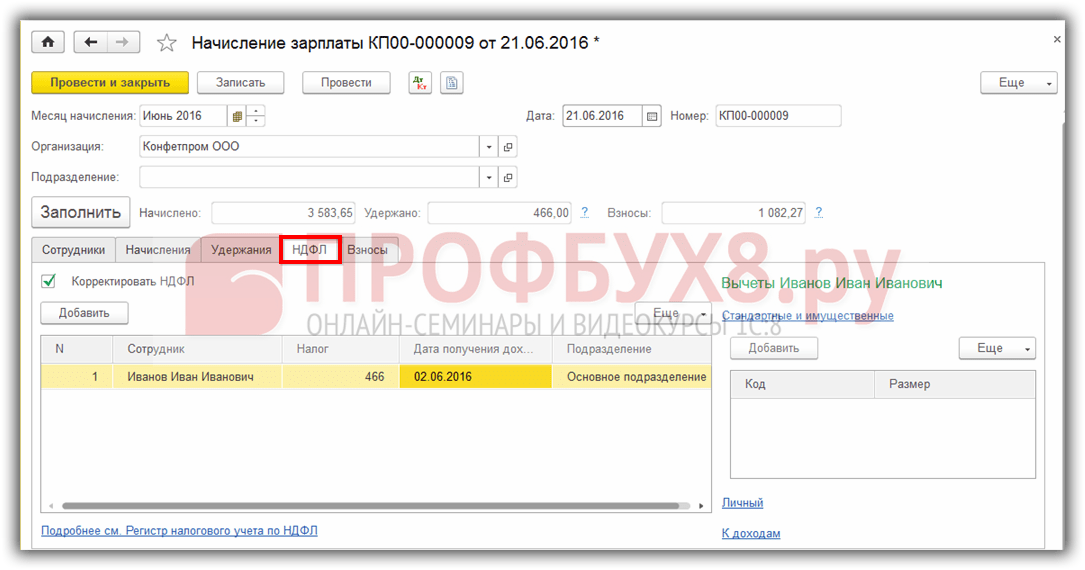Open the Подразделение record icon
The image size is (1085, 570).
[508, 177]
